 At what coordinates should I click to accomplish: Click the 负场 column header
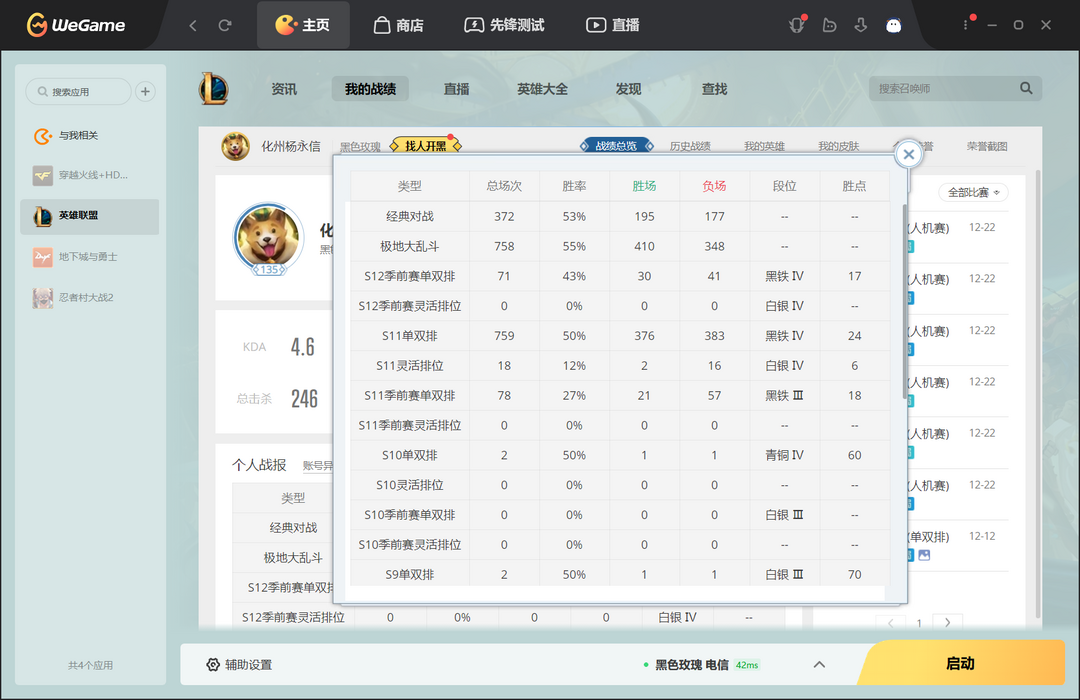coord(714,186)
